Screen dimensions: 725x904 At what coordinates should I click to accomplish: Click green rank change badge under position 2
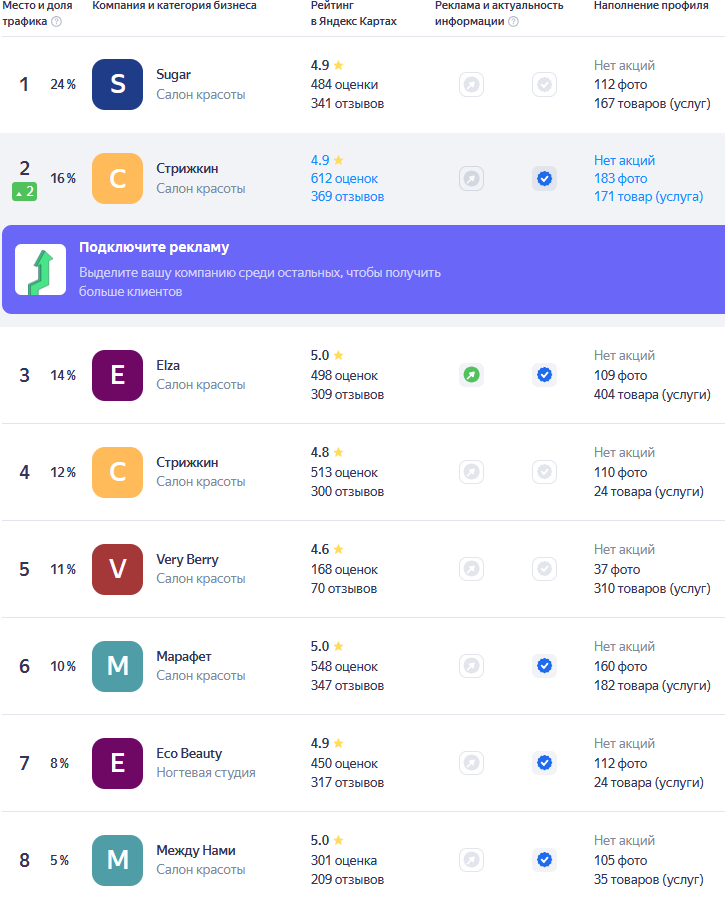coord(25,192)
